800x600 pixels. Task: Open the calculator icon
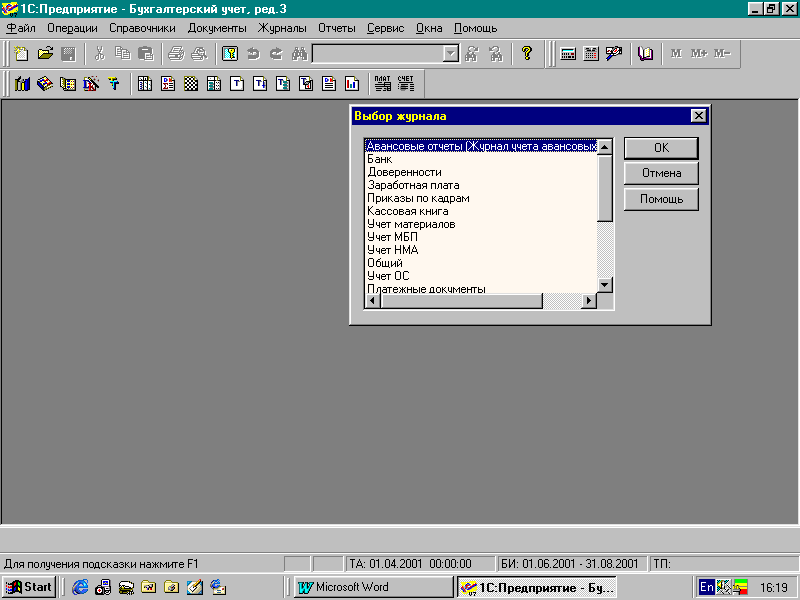tap(568, 54)
